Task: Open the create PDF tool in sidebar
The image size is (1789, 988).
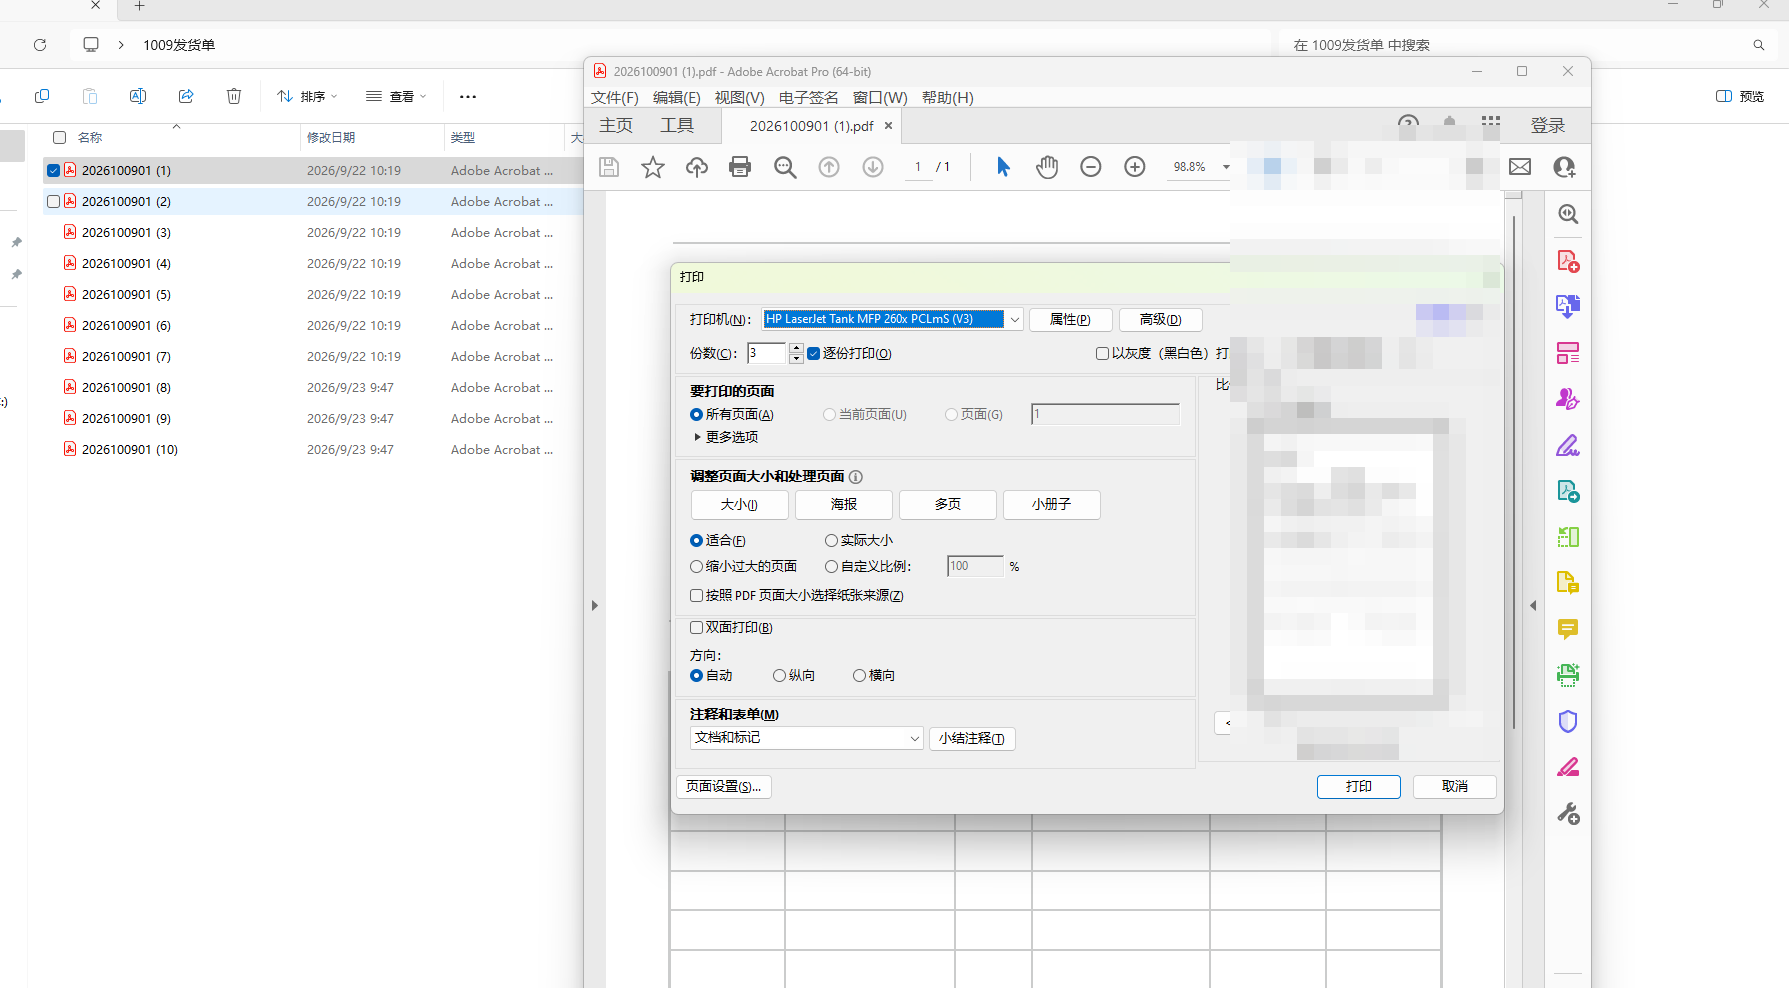Action: [x=1568, y=262]
